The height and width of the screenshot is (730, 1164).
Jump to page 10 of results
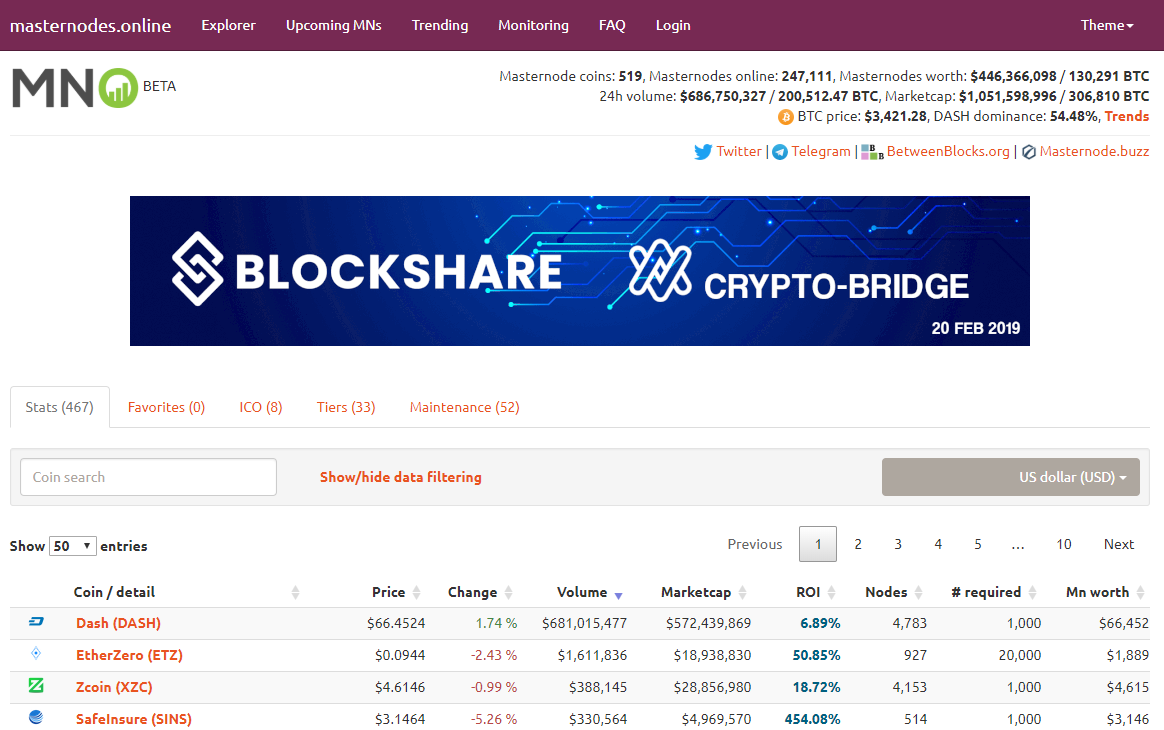coord(1064,544)
